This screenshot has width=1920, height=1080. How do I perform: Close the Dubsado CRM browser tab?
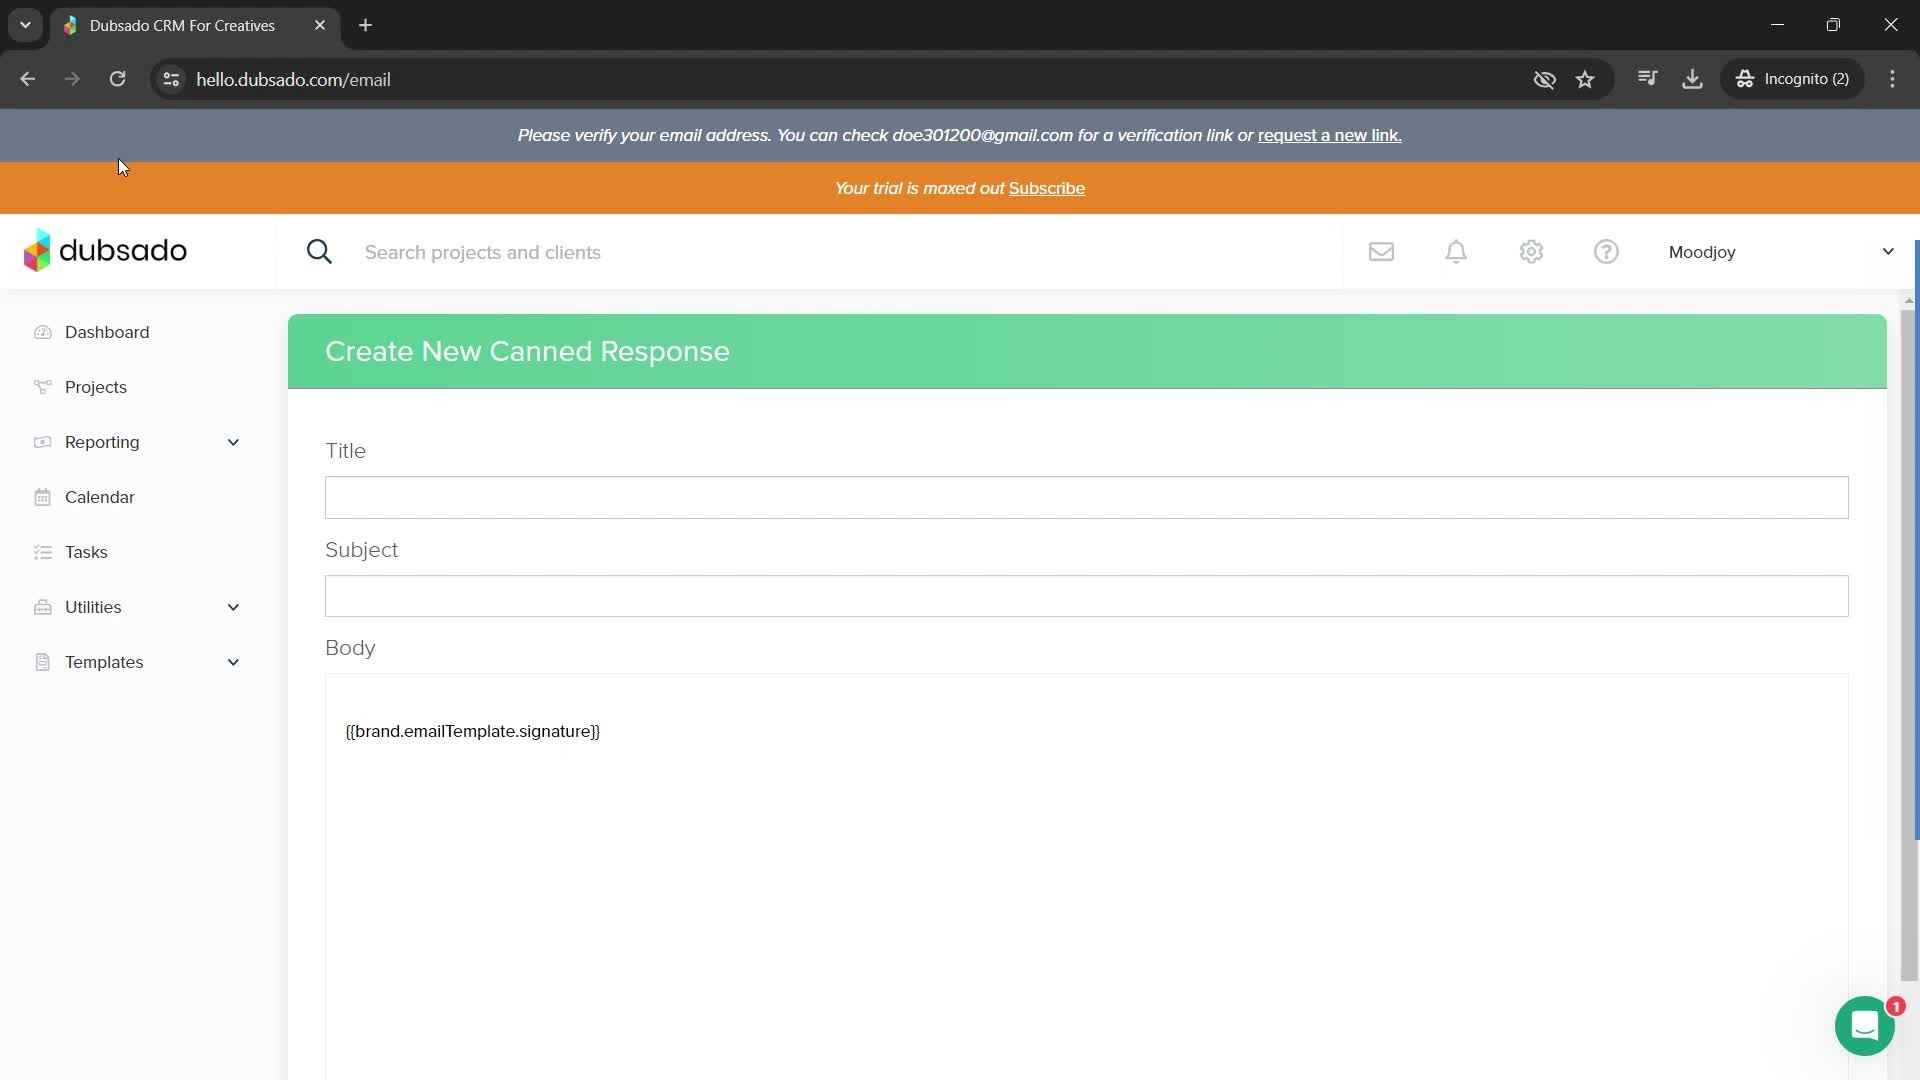pos(320,25)
